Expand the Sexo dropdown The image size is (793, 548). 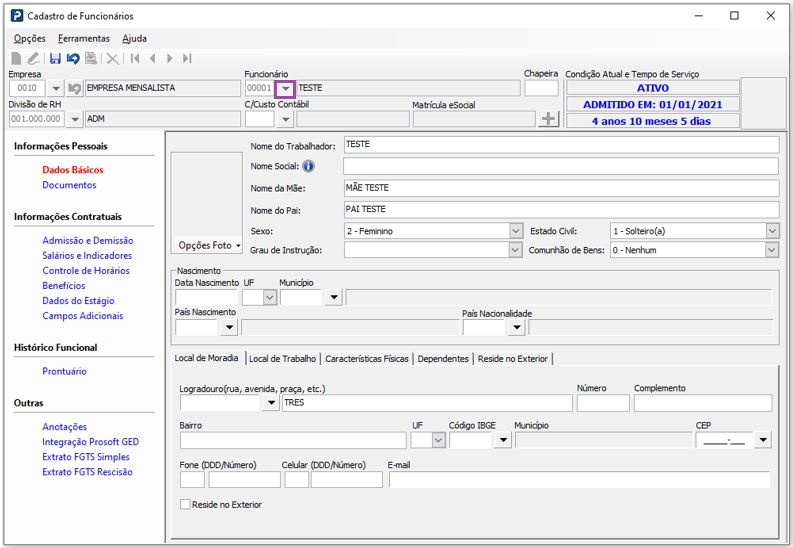[x=516, y=231]
